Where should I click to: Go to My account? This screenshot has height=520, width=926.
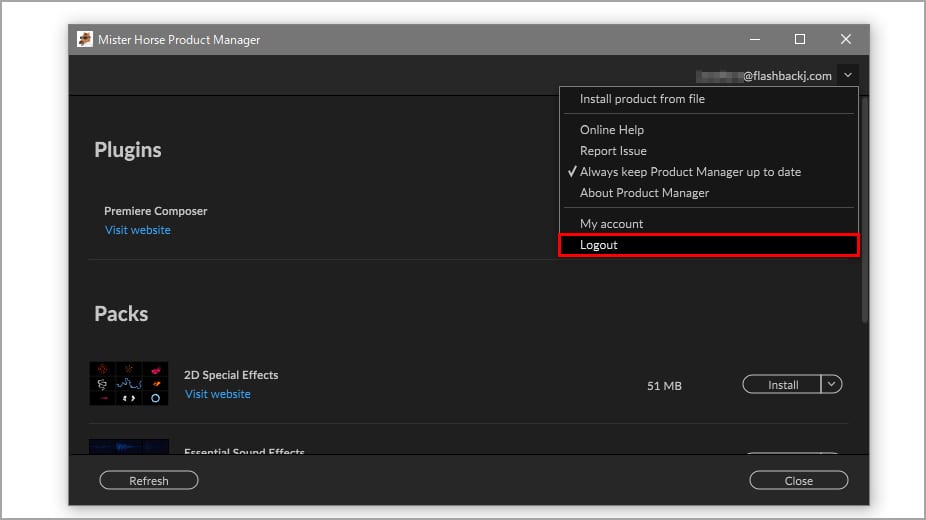611,224
